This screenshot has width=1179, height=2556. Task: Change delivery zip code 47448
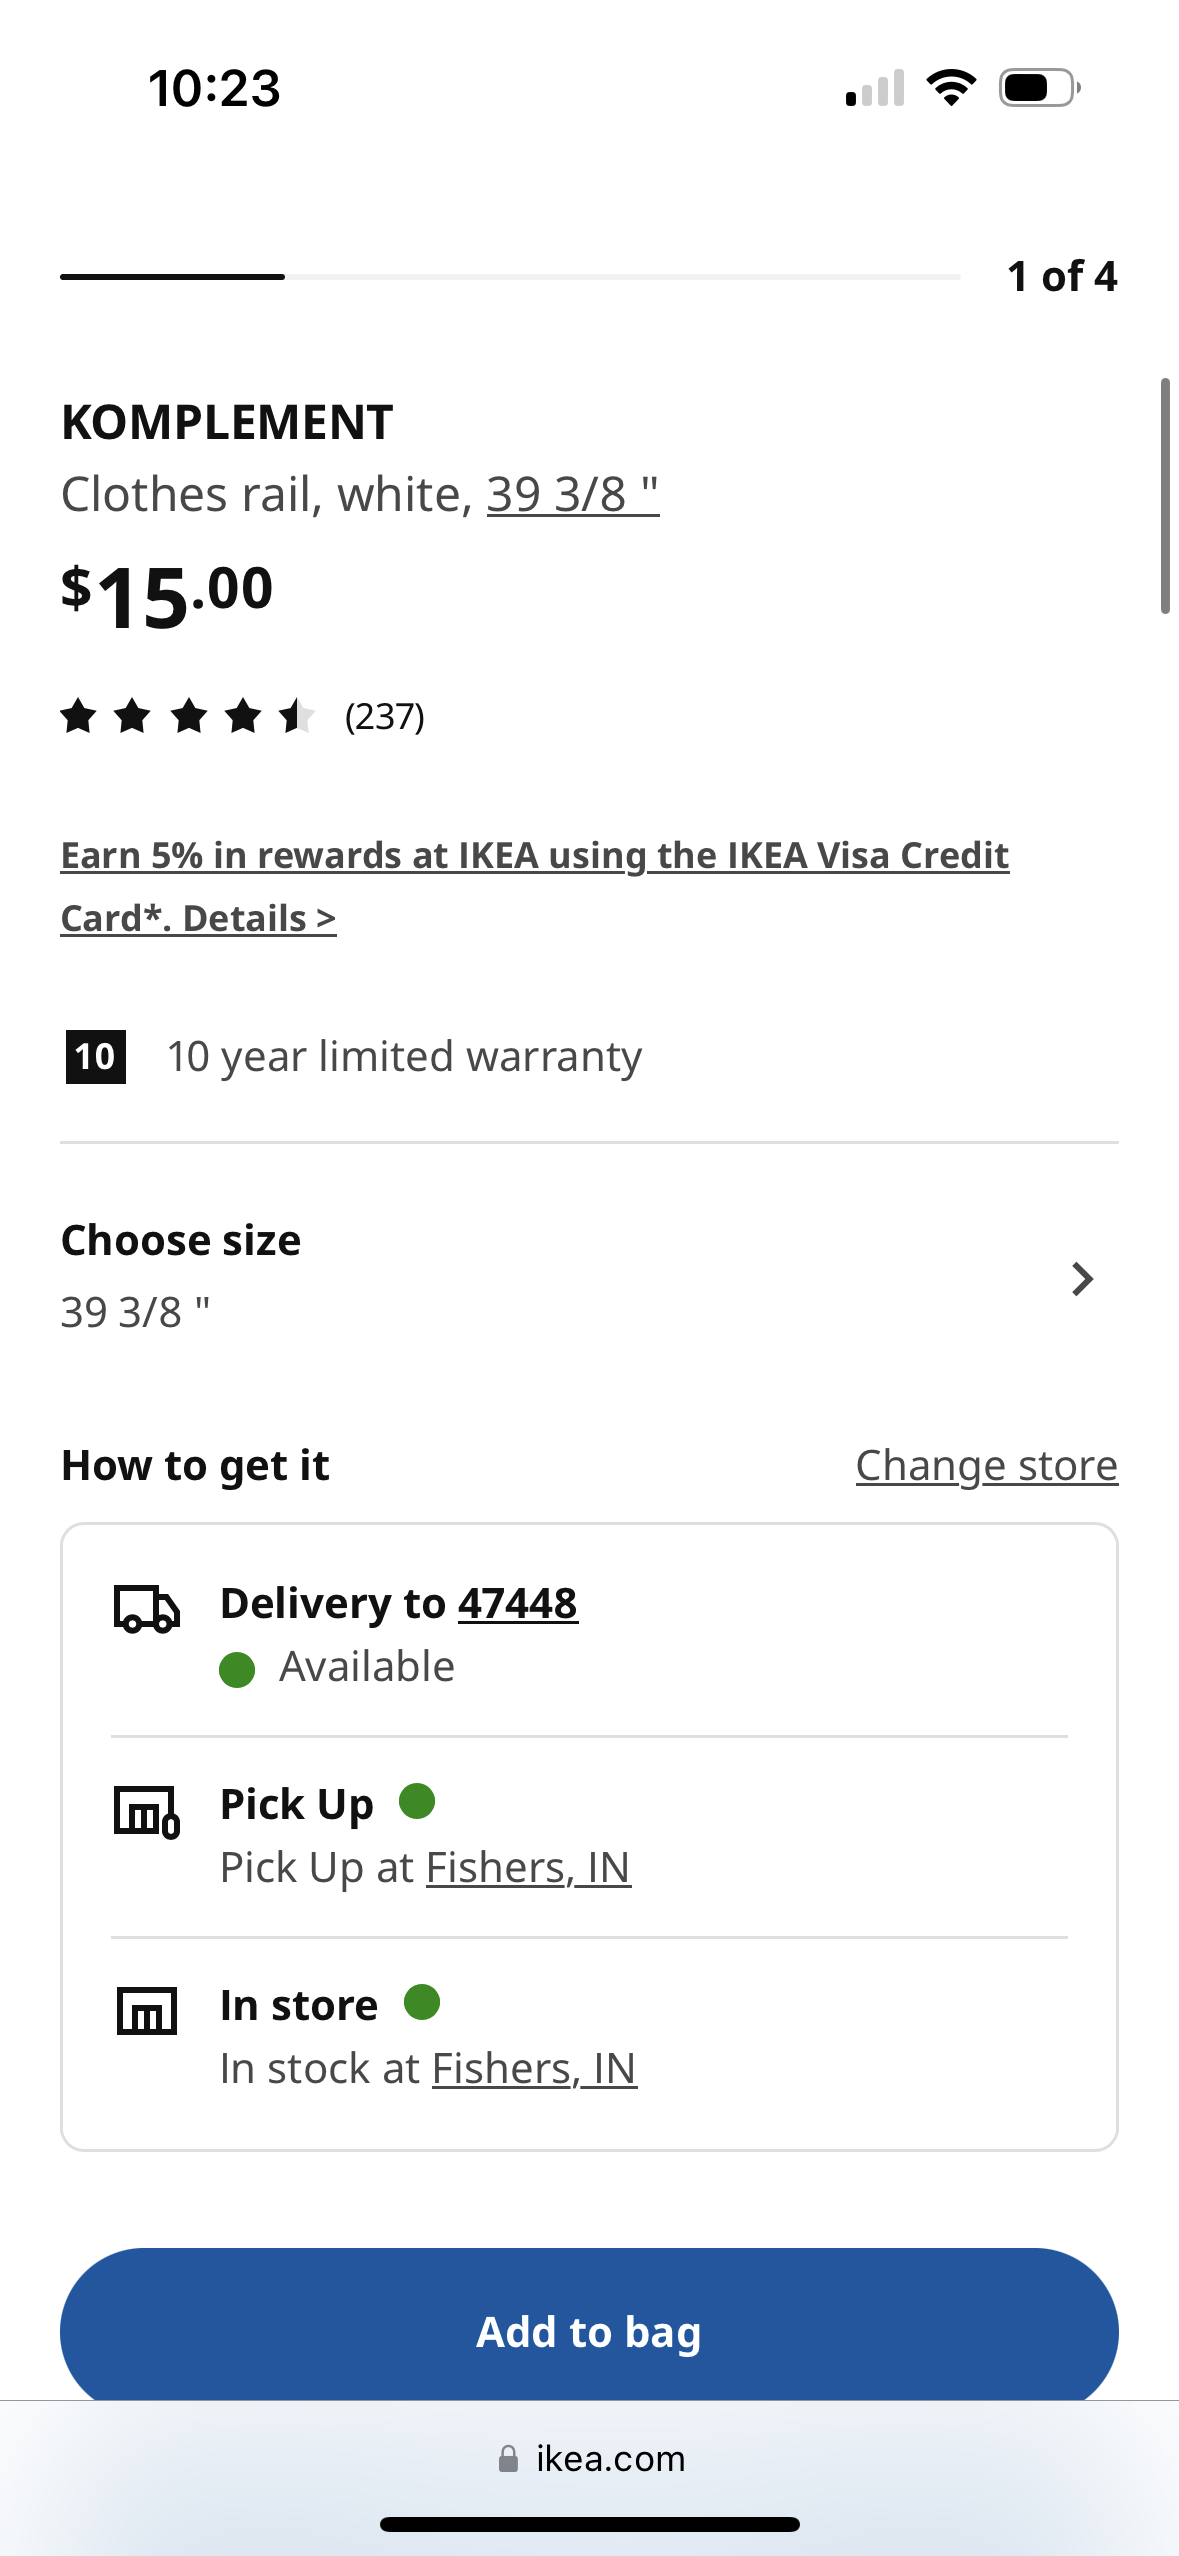(x=518, y=1604)
